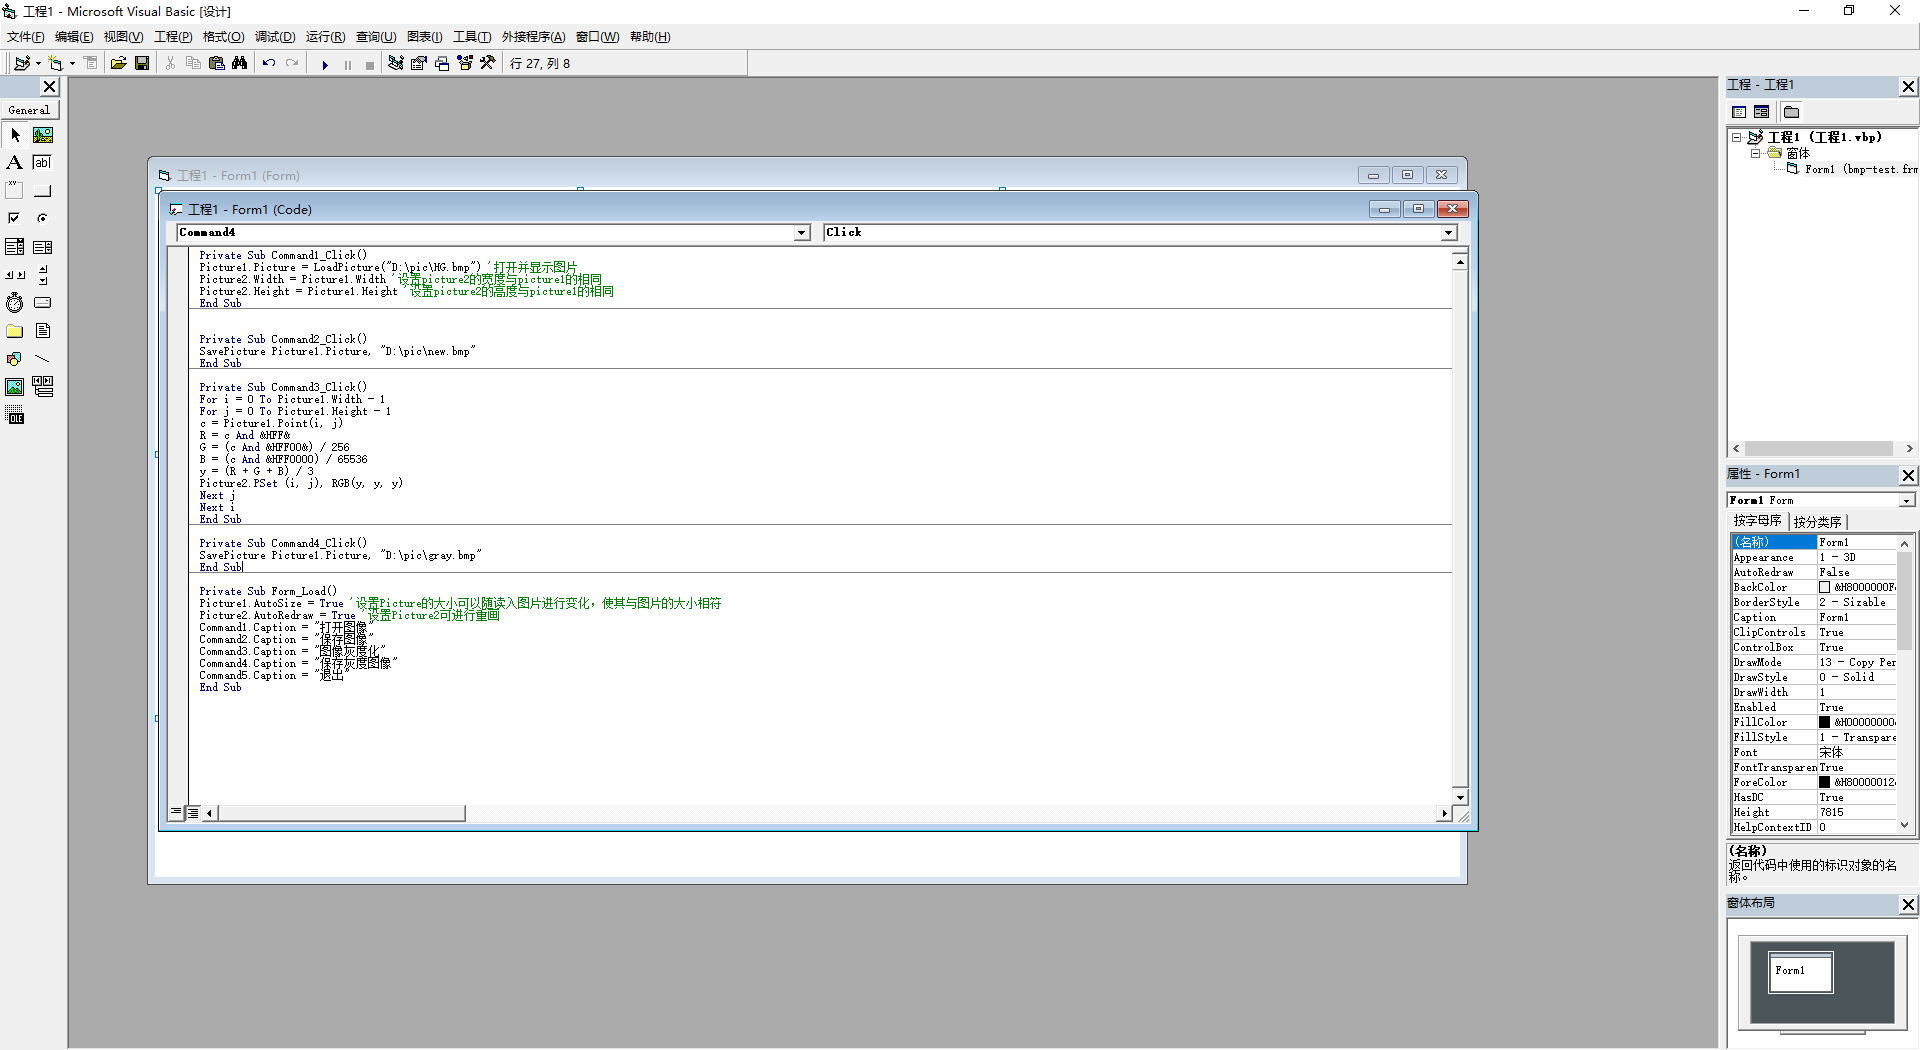Open the Add Form dropdown arrow

pyautogui.click(x=72, y=63)
